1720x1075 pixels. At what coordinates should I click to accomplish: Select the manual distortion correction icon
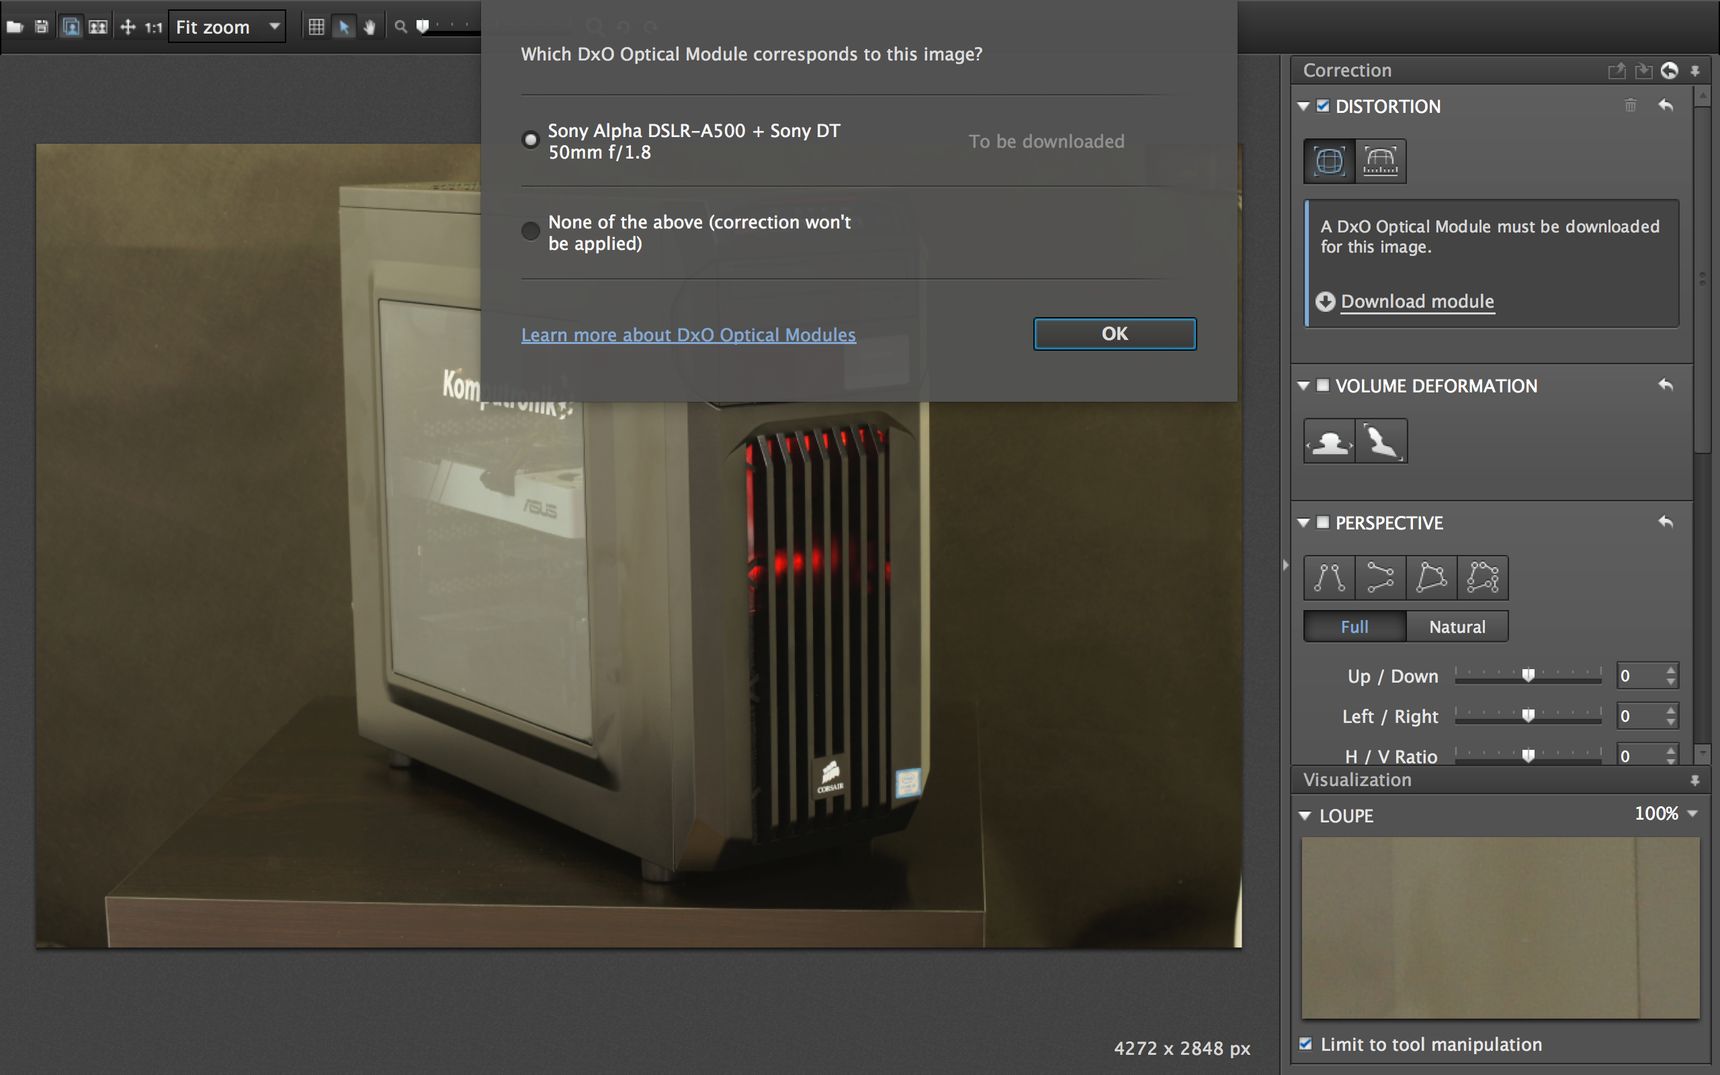[1381, 161]
